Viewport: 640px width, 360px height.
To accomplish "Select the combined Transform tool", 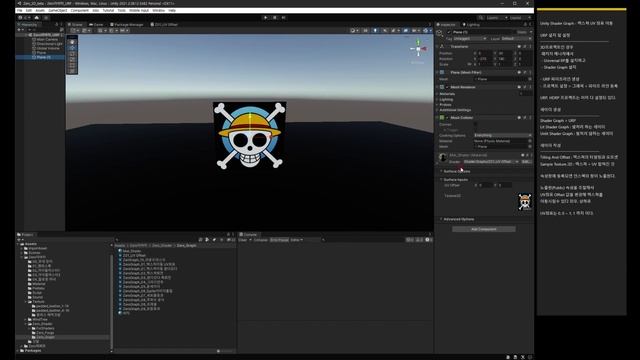I will point(72,71).
